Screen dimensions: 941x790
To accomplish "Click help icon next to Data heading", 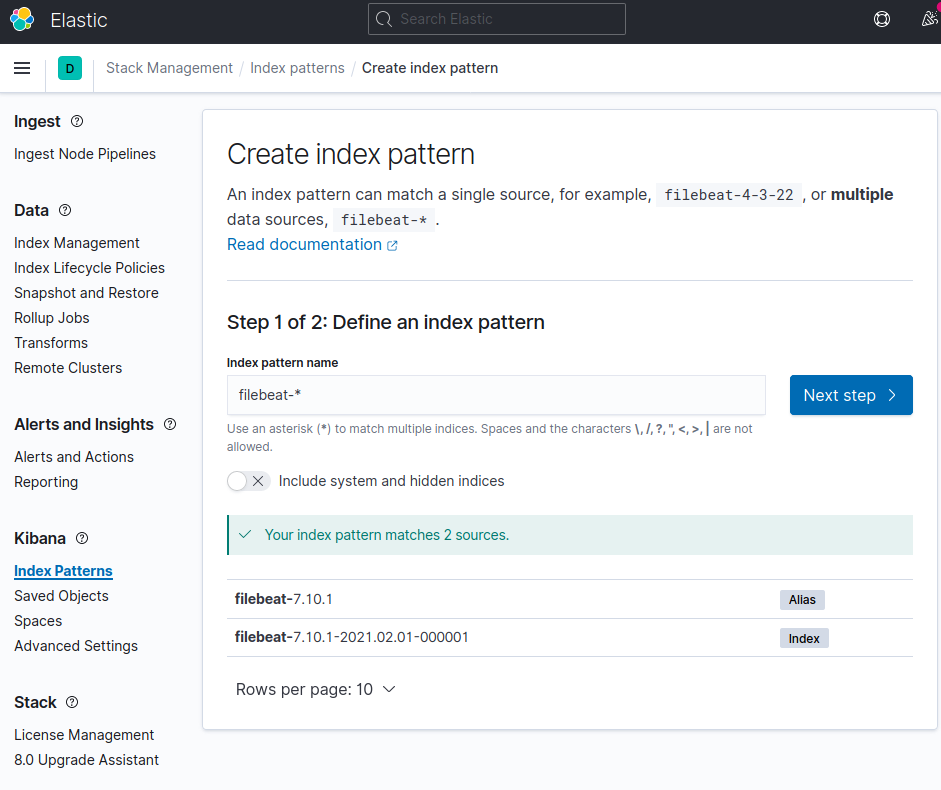I will (65, 210).
